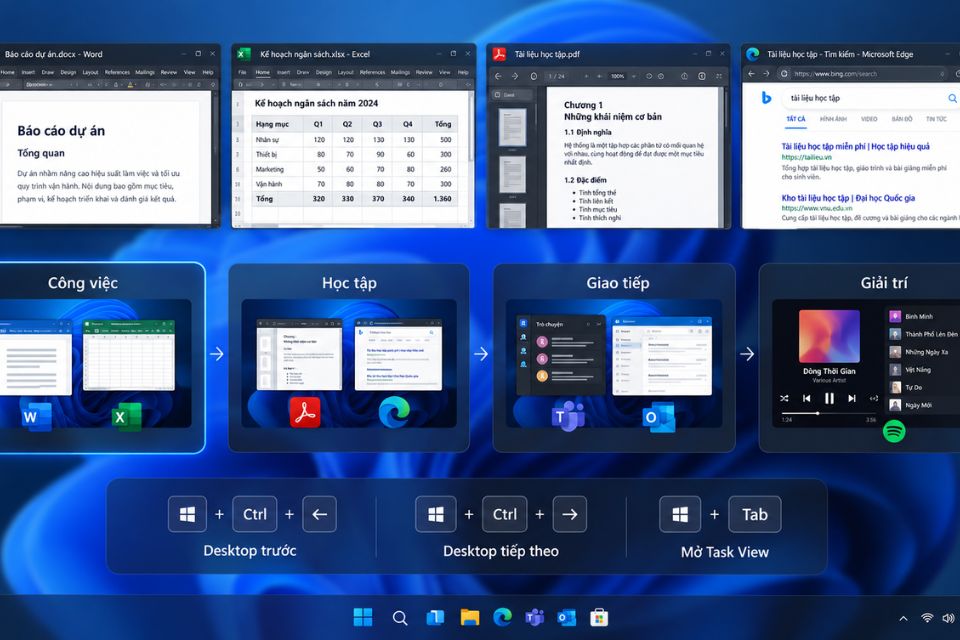Click the Bing search magnifier button

[952, 98]
